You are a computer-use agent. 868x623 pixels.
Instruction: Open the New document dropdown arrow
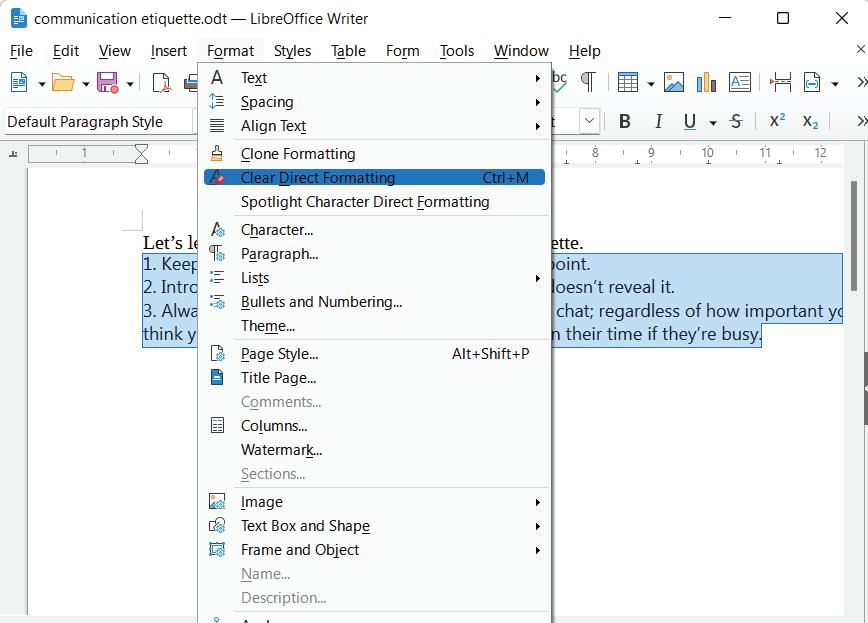[x=42, y=84]
